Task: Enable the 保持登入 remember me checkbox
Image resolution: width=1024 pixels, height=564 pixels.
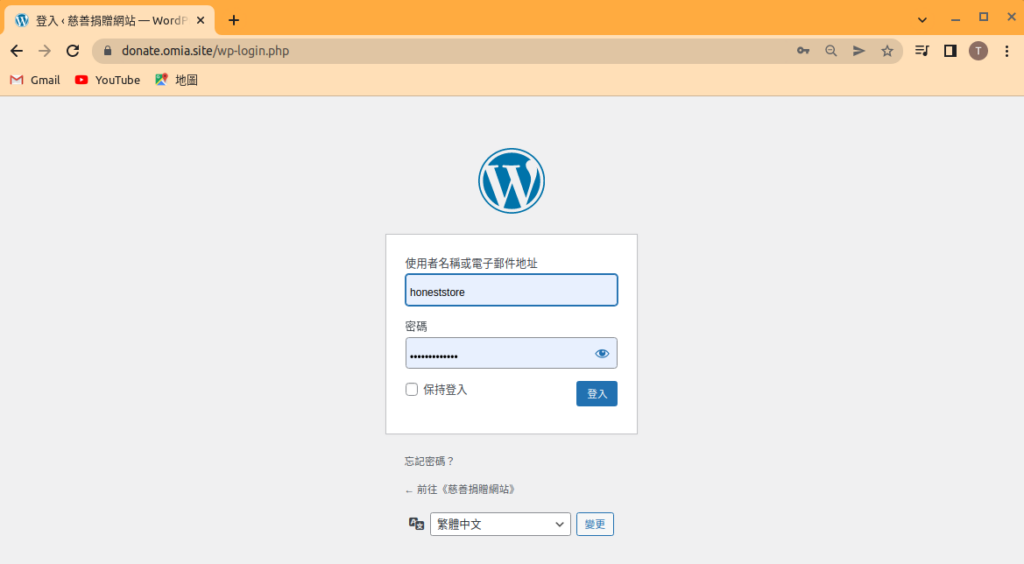Action: click(412, 390)
